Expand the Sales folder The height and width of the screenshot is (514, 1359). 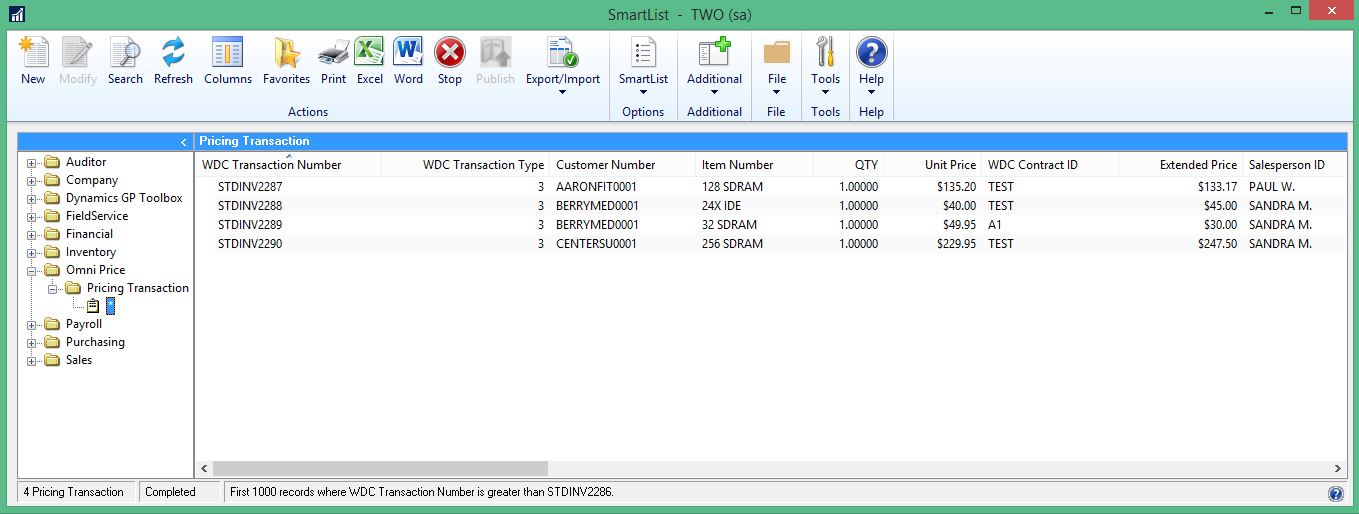coord(31,360)
